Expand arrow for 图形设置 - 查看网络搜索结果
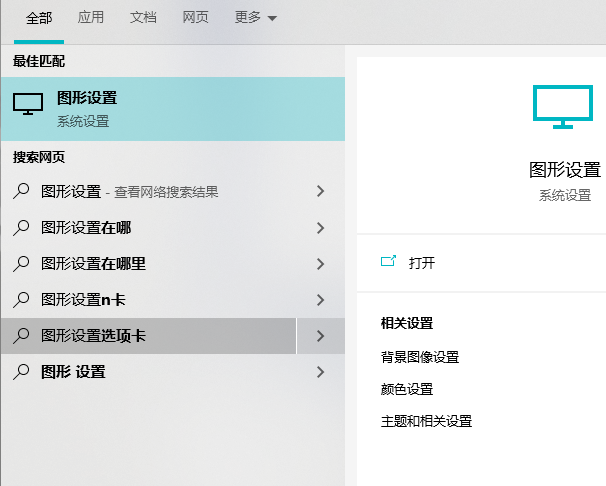606x486 pixels. coord(320,191)
